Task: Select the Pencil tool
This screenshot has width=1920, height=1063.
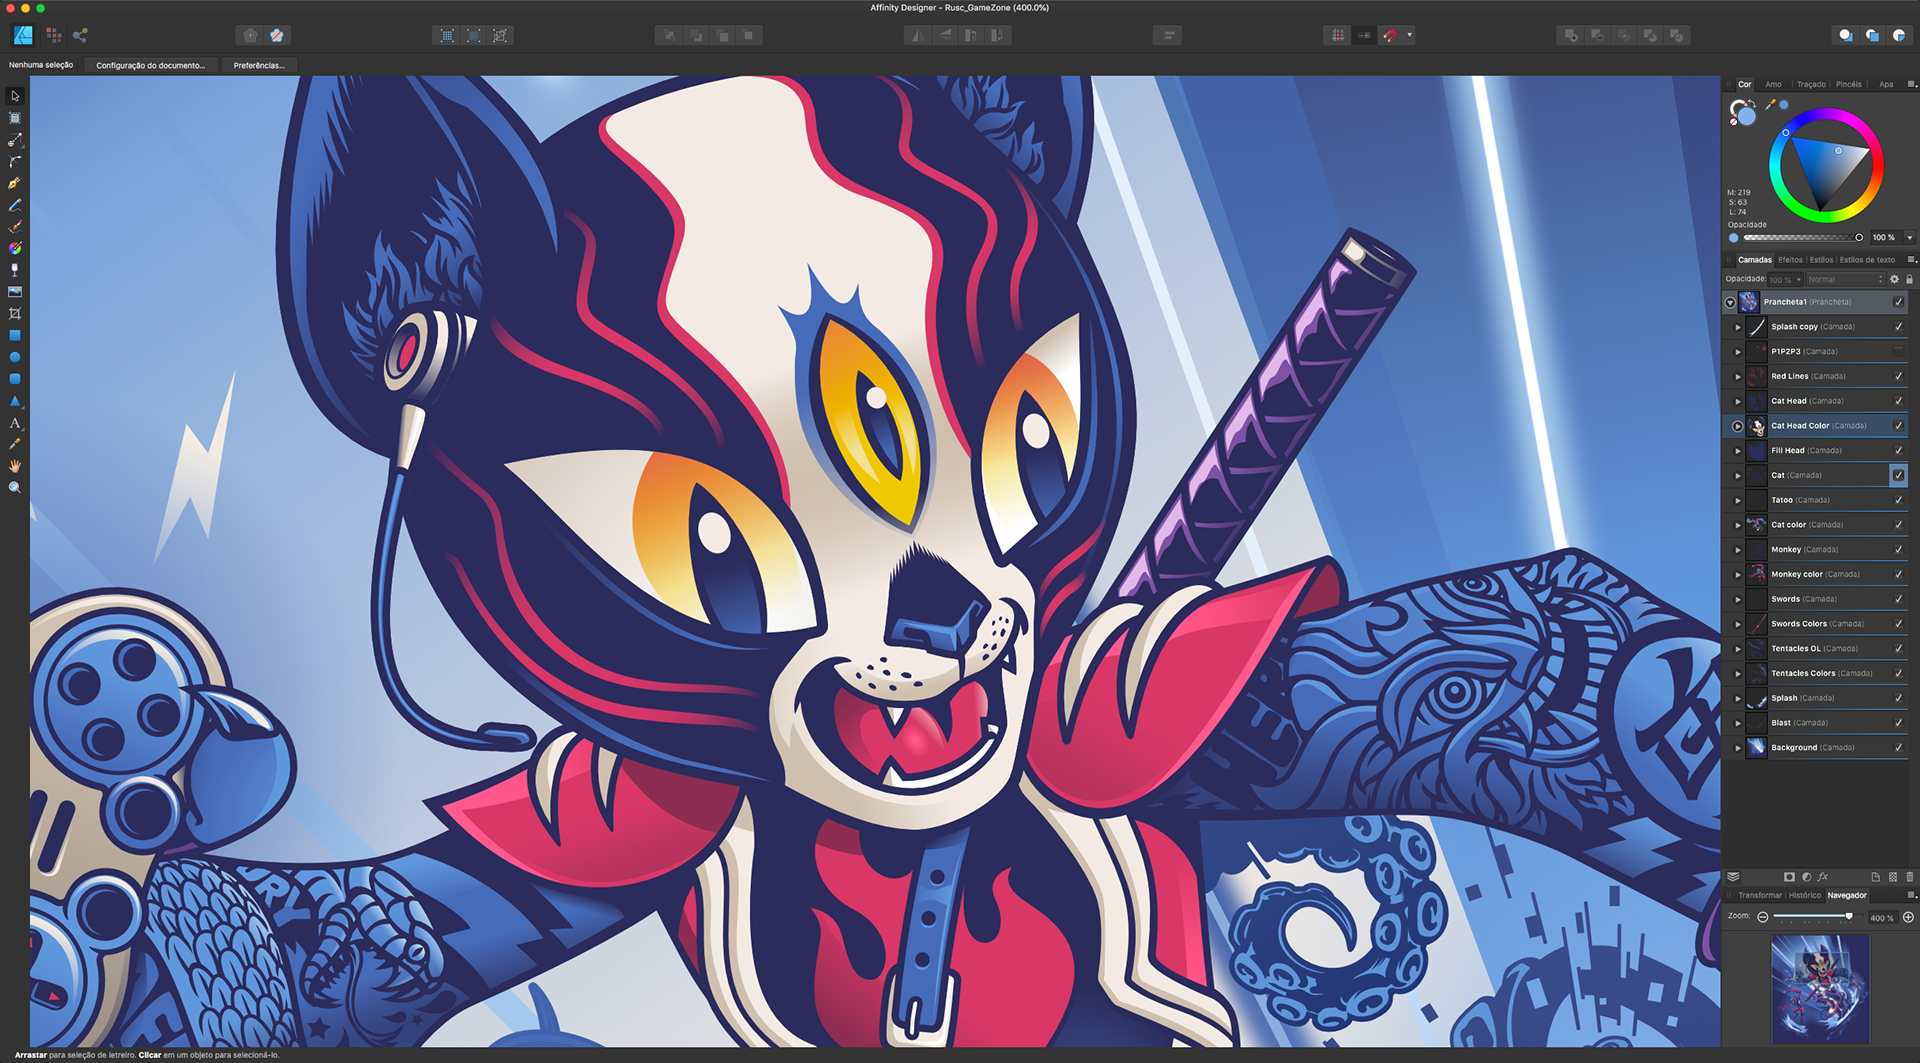Action: [x=15, y=205]
